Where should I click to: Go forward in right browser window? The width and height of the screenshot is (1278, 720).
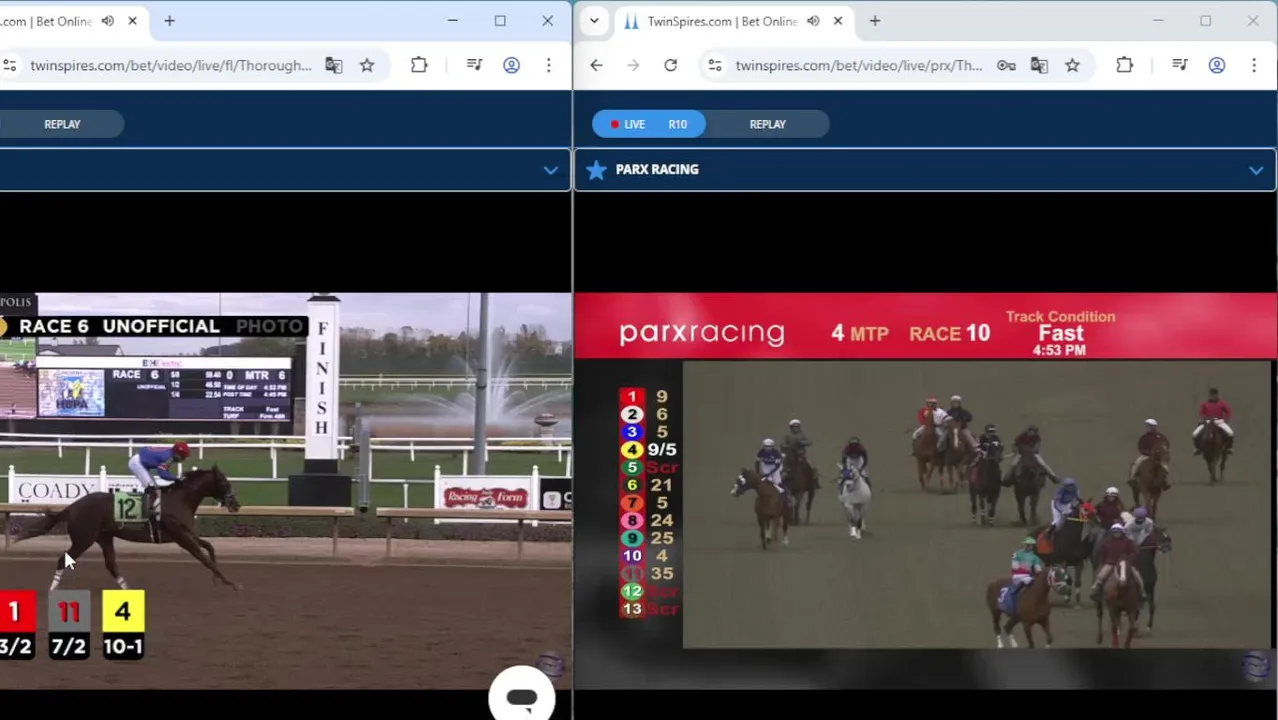pyautogui.click(x=633, y=65)
